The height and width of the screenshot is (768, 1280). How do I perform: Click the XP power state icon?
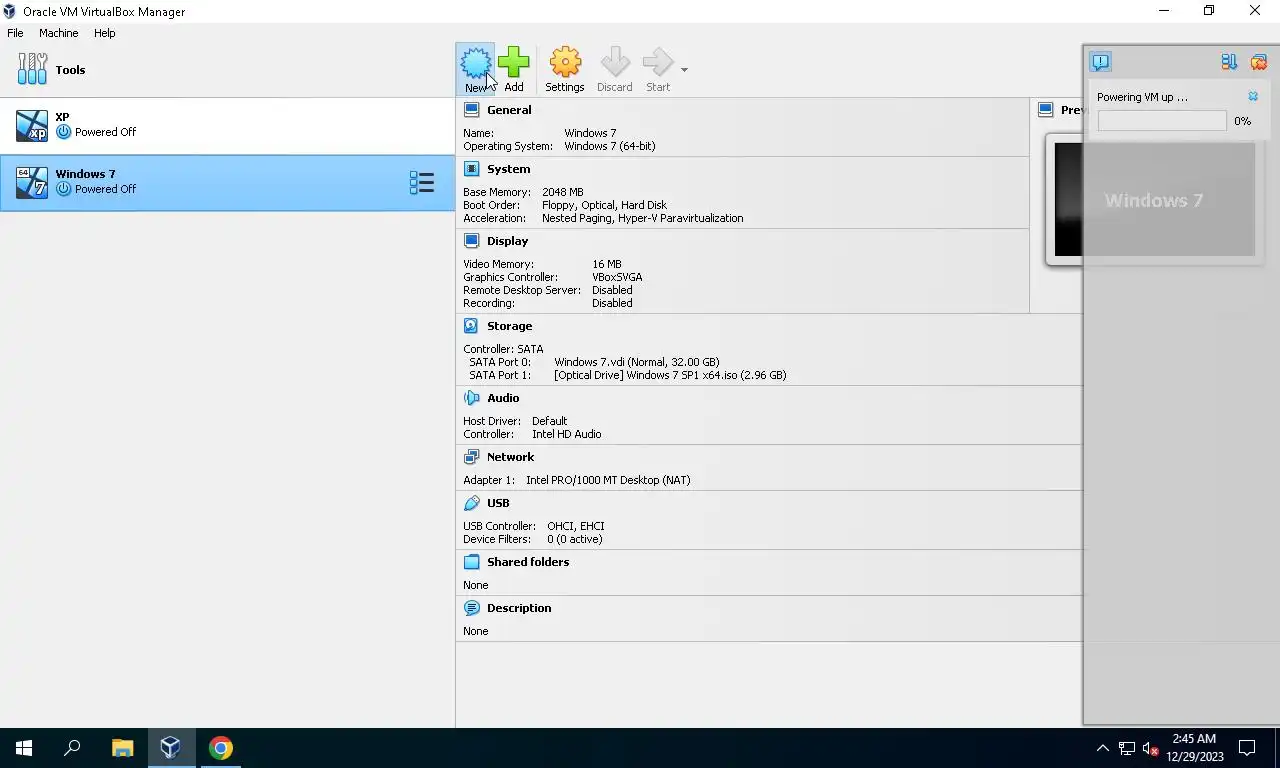pos(63,132)
